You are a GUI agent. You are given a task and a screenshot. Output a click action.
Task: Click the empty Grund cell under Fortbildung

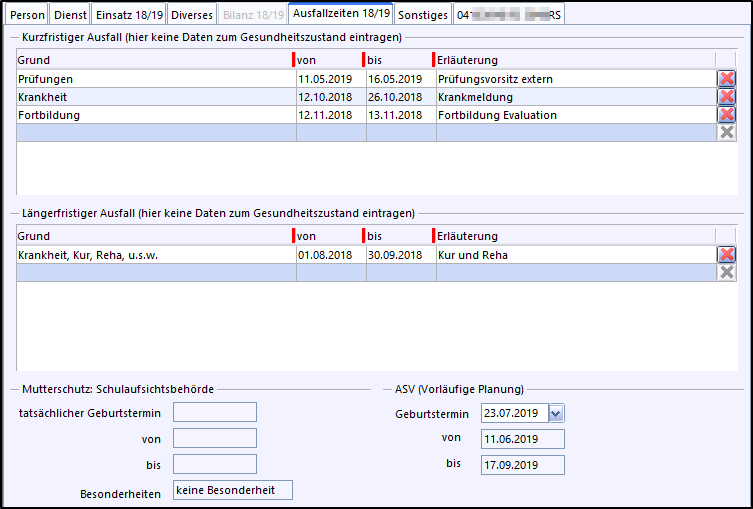[155, 132]
